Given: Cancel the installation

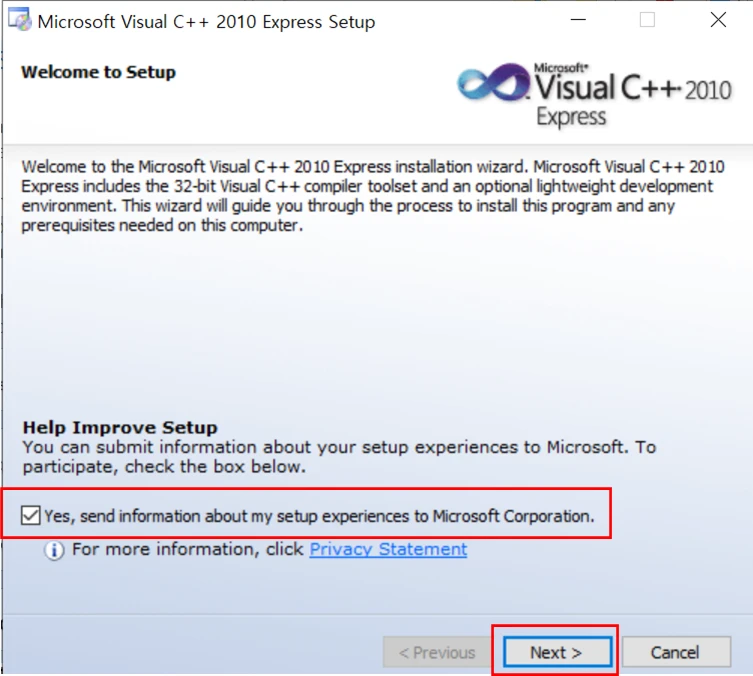Looking at the screenshot, I should pyautogui.click(x=675, y=652).
